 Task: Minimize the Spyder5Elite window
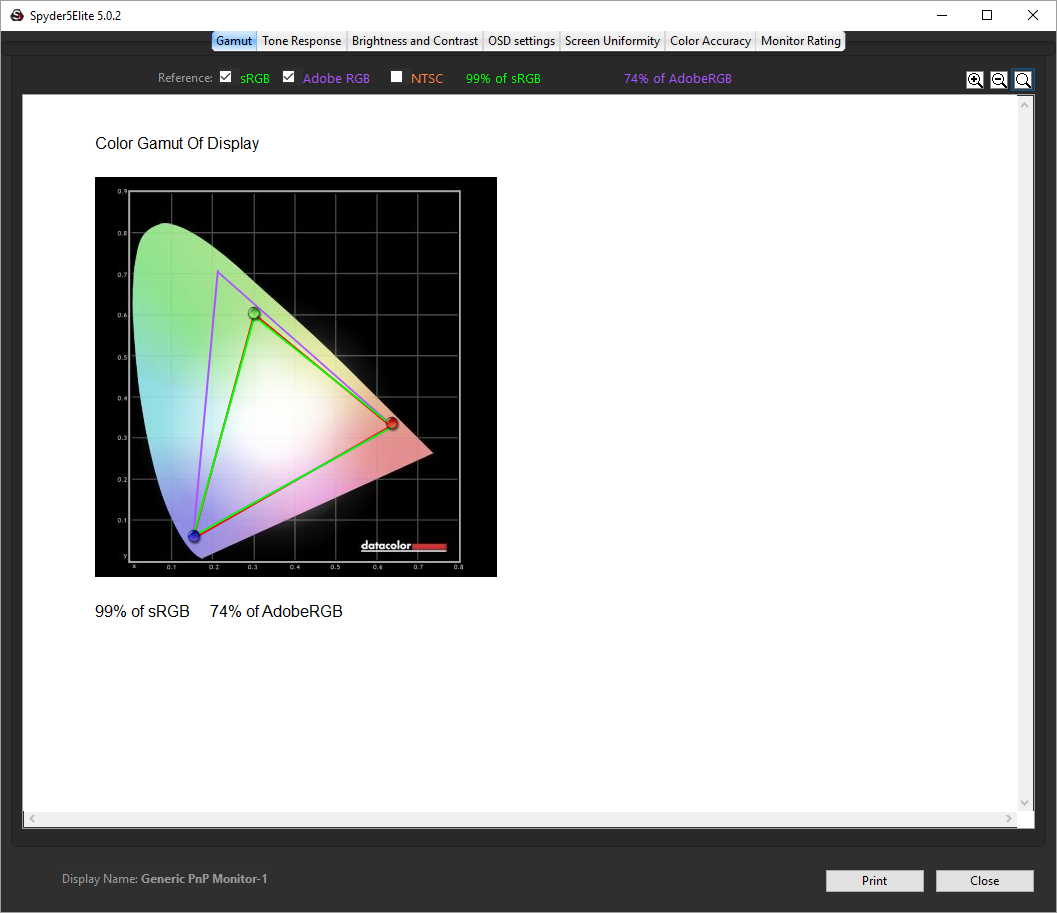pyautogui.click(x=942, y=15)
